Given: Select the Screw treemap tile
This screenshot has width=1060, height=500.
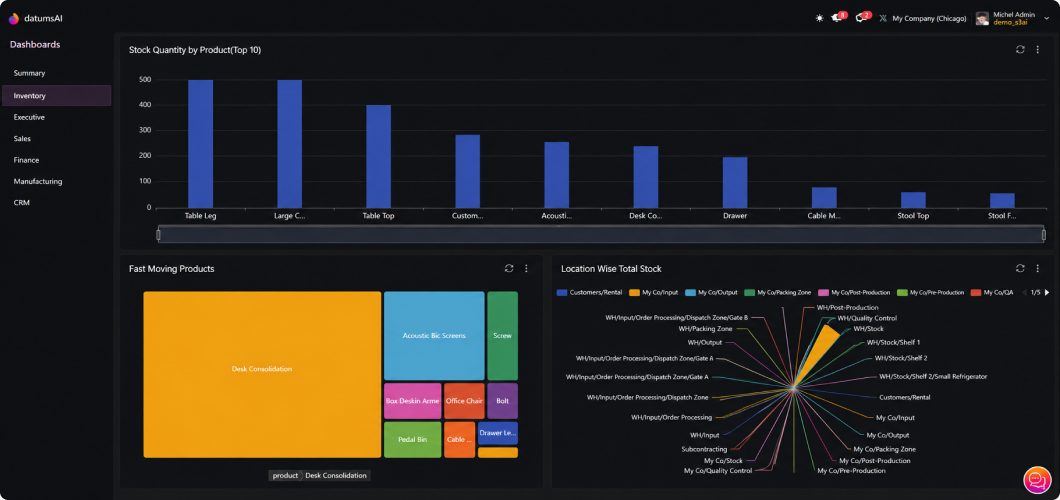Looking at the screenshot, I should click(x=502, y=336).
